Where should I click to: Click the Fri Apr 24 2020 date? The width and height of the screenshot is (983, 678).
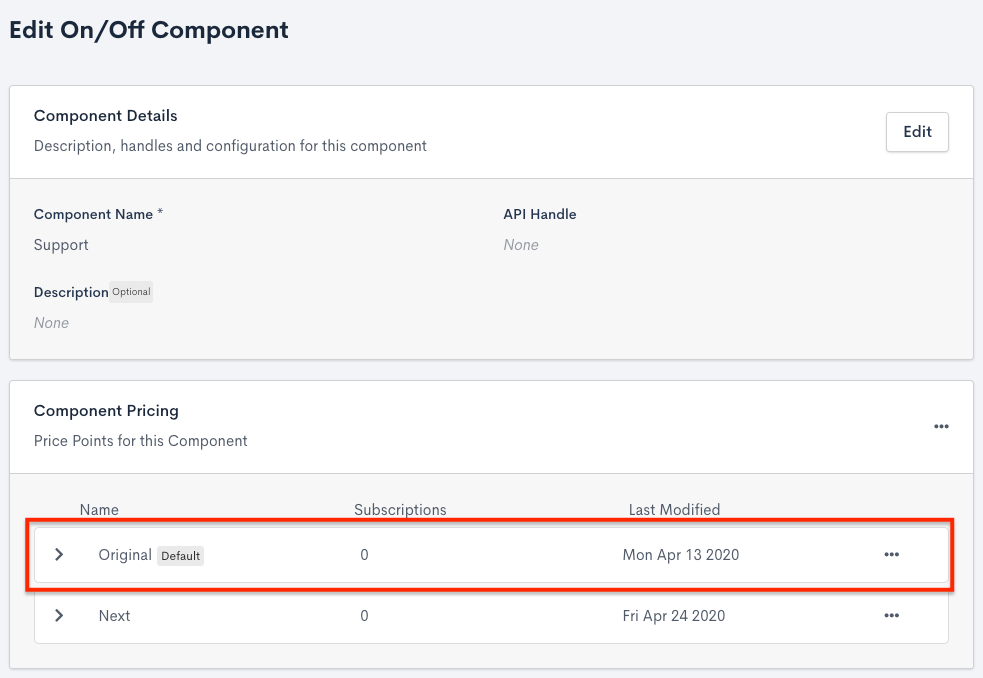click(673, 616)
